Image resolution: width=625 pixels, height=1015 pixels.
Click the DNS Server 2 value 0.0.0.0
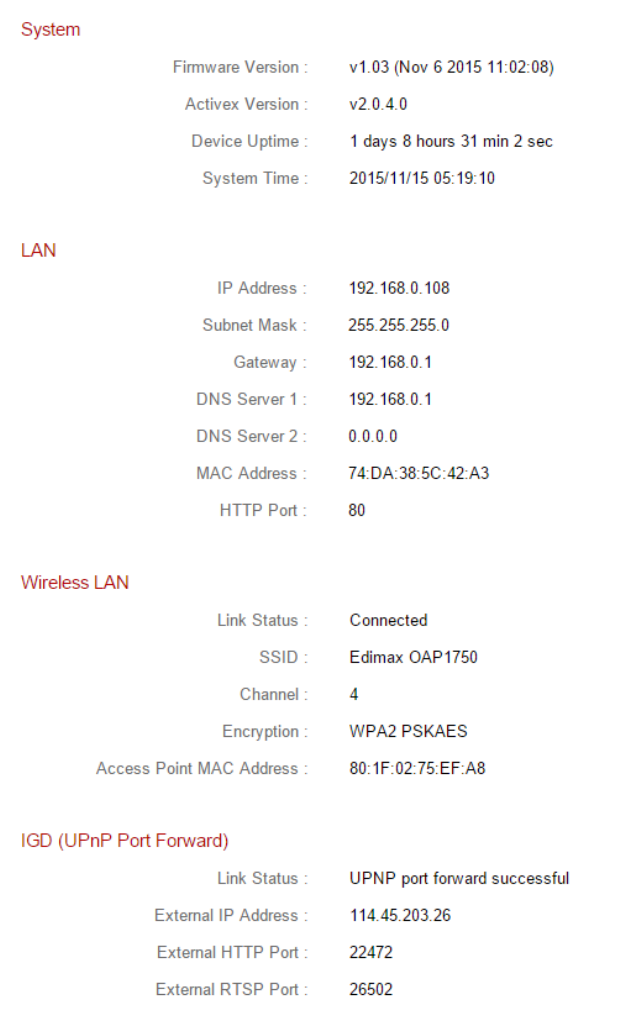coord(373,437)
